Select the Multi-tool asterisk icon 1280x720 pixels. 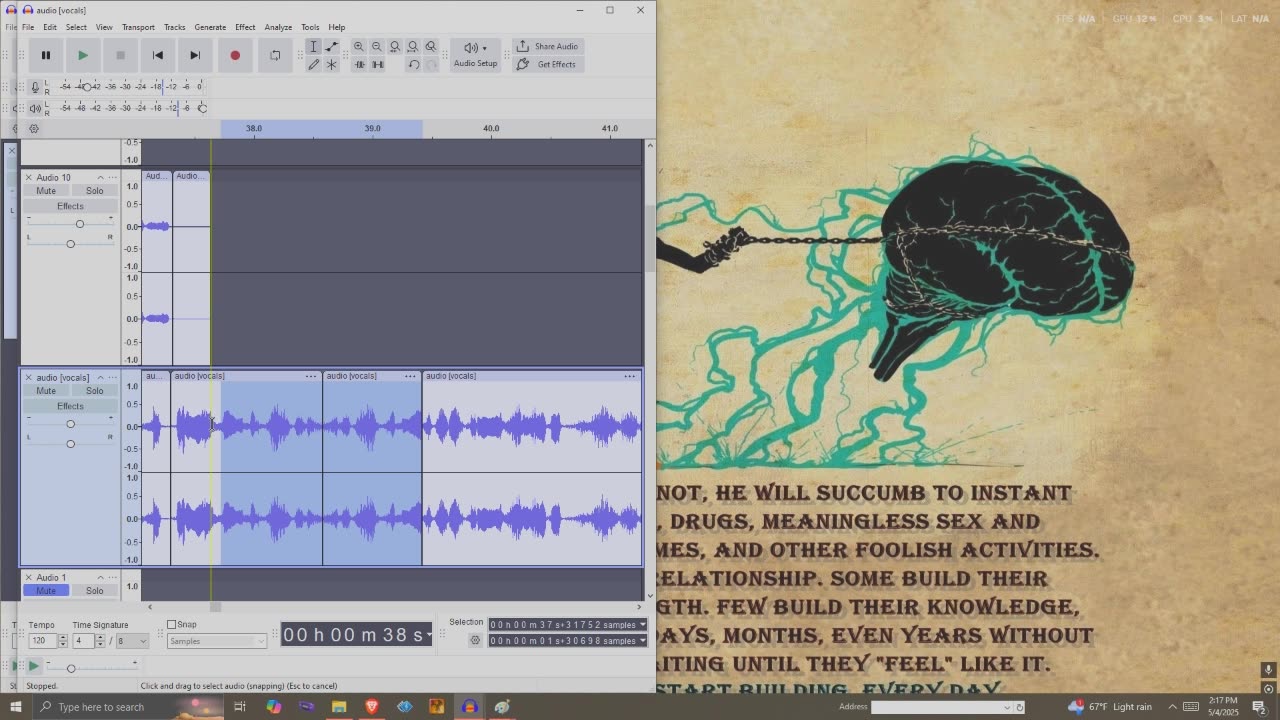tap(332, 65)
